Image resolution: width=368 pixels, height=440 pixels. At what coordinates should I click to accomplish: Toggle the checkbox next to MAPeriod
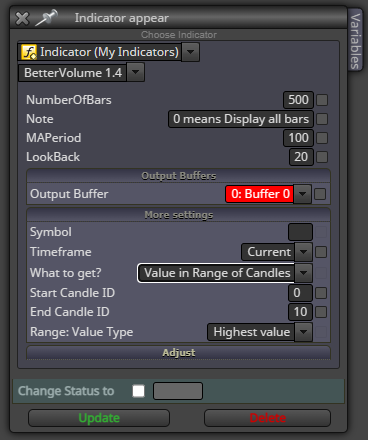[x=322, y=138]
